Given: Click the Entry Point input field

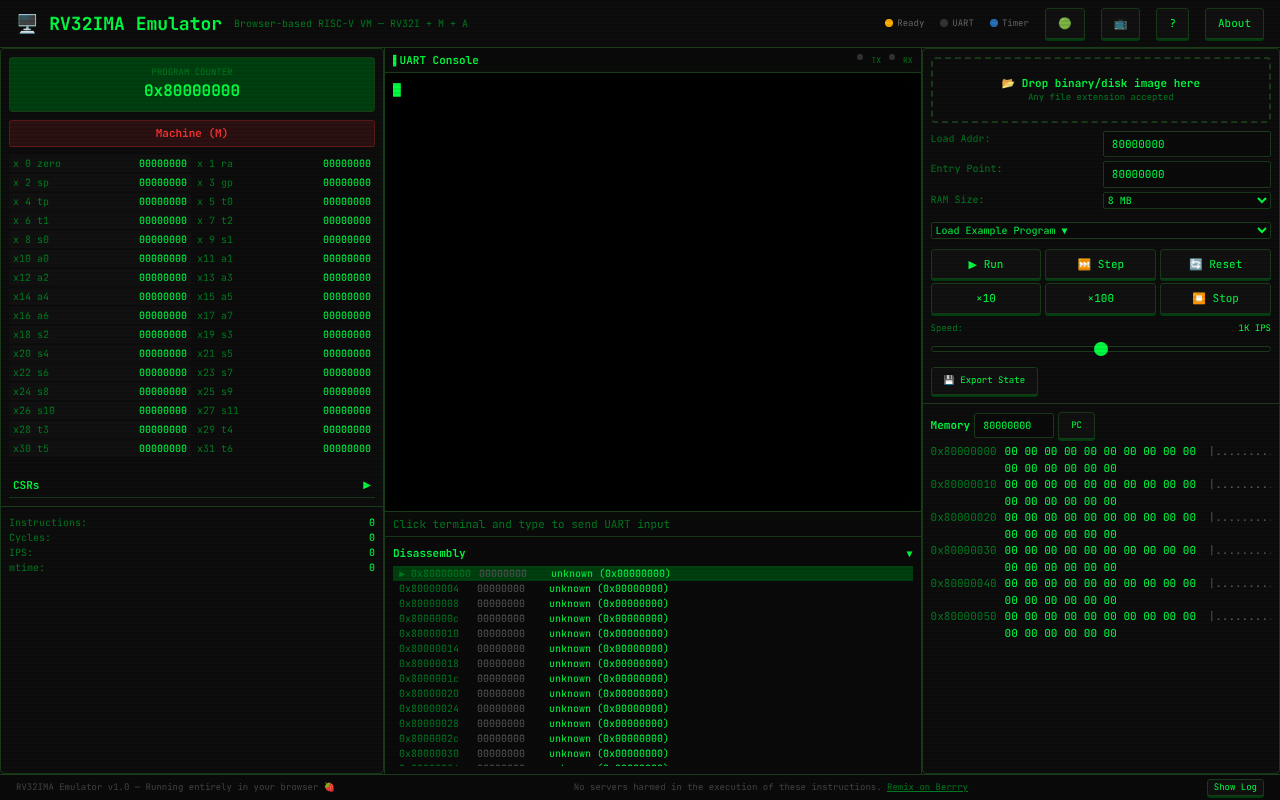Looking at the screenshot, I should 1187,174.
